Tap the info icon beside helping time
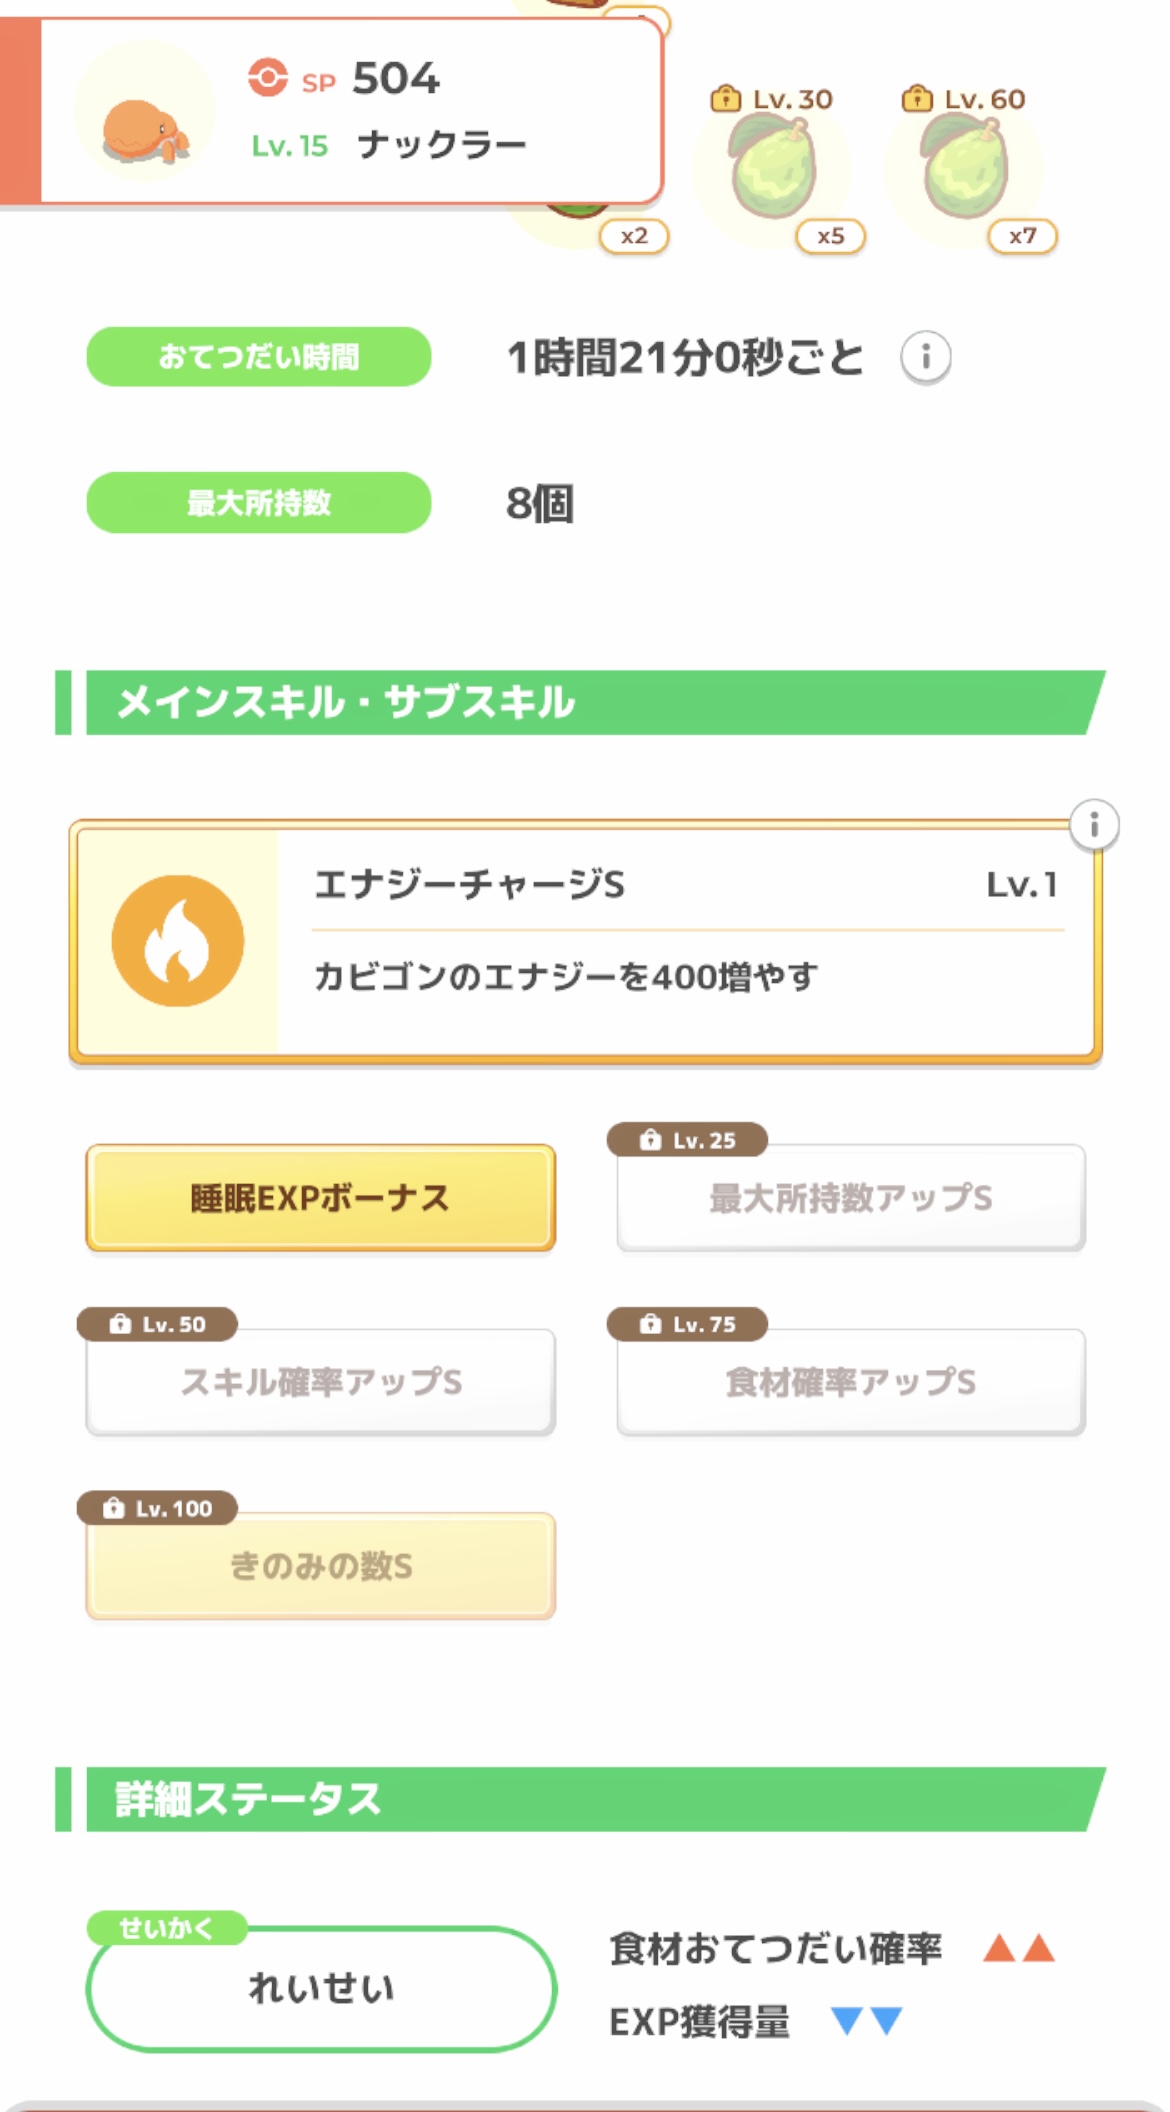The width and height of the screenshot is (1170, 2112). coord(925,357)
